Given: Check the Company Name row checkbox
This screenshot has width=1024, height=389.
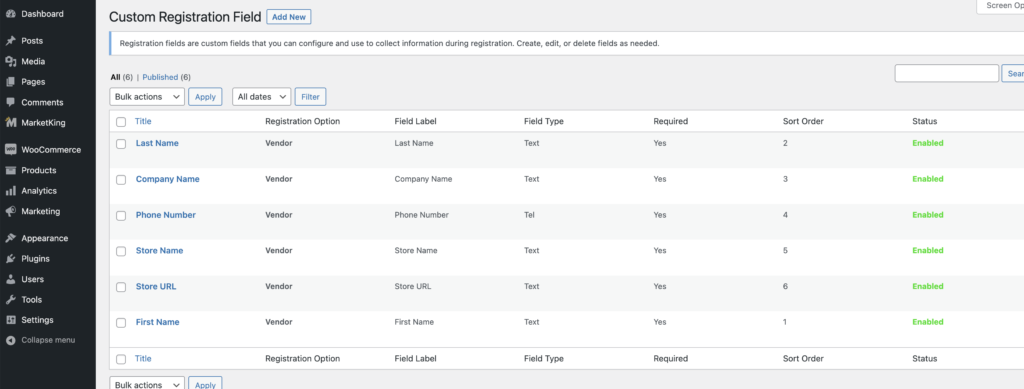Looking at the screenshot, I should (121, 180).
